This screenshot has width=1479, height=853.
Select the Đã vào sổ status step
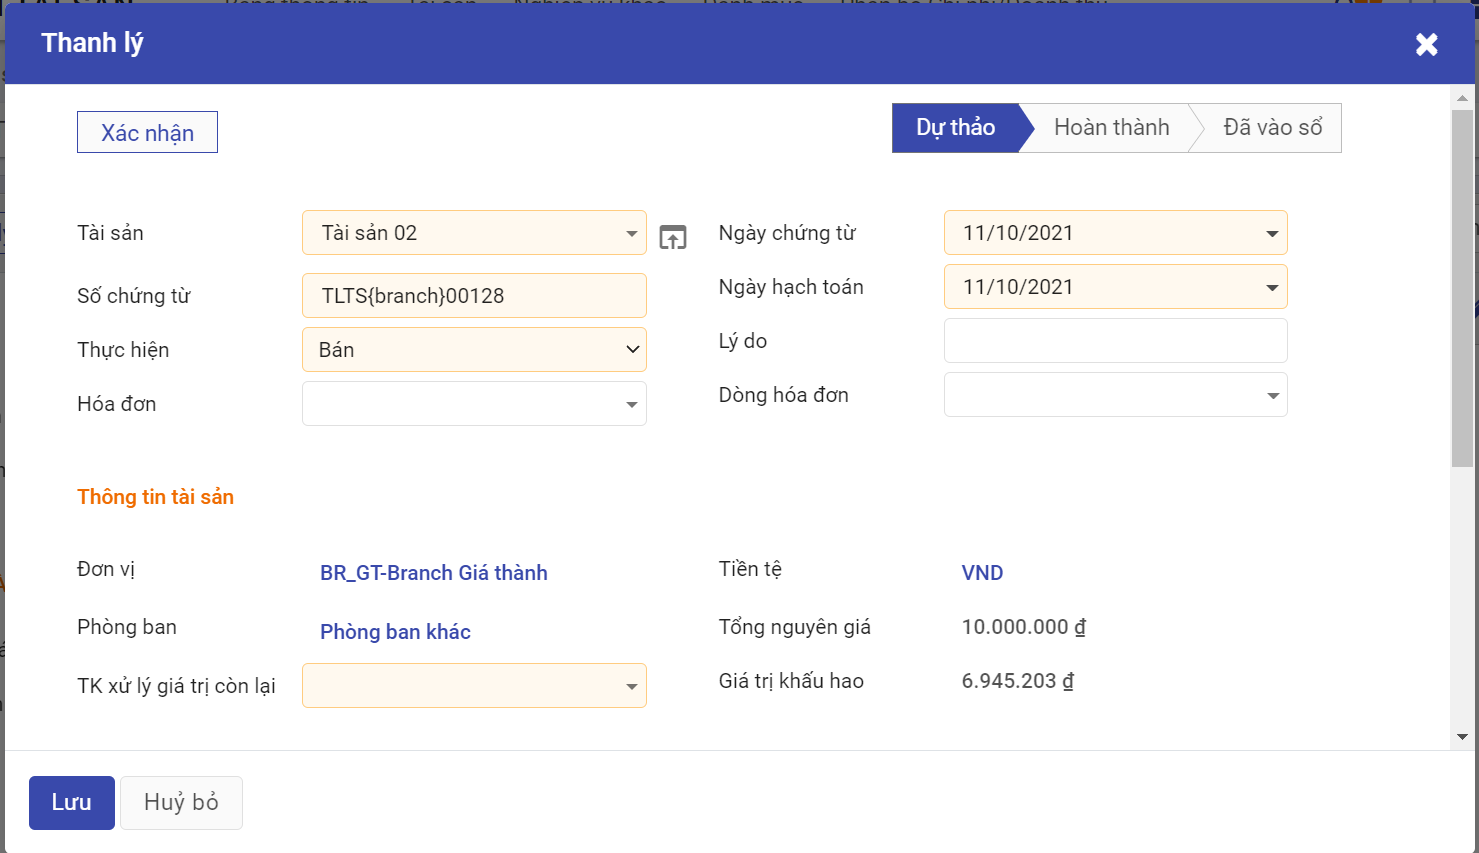click(1272, 128)
